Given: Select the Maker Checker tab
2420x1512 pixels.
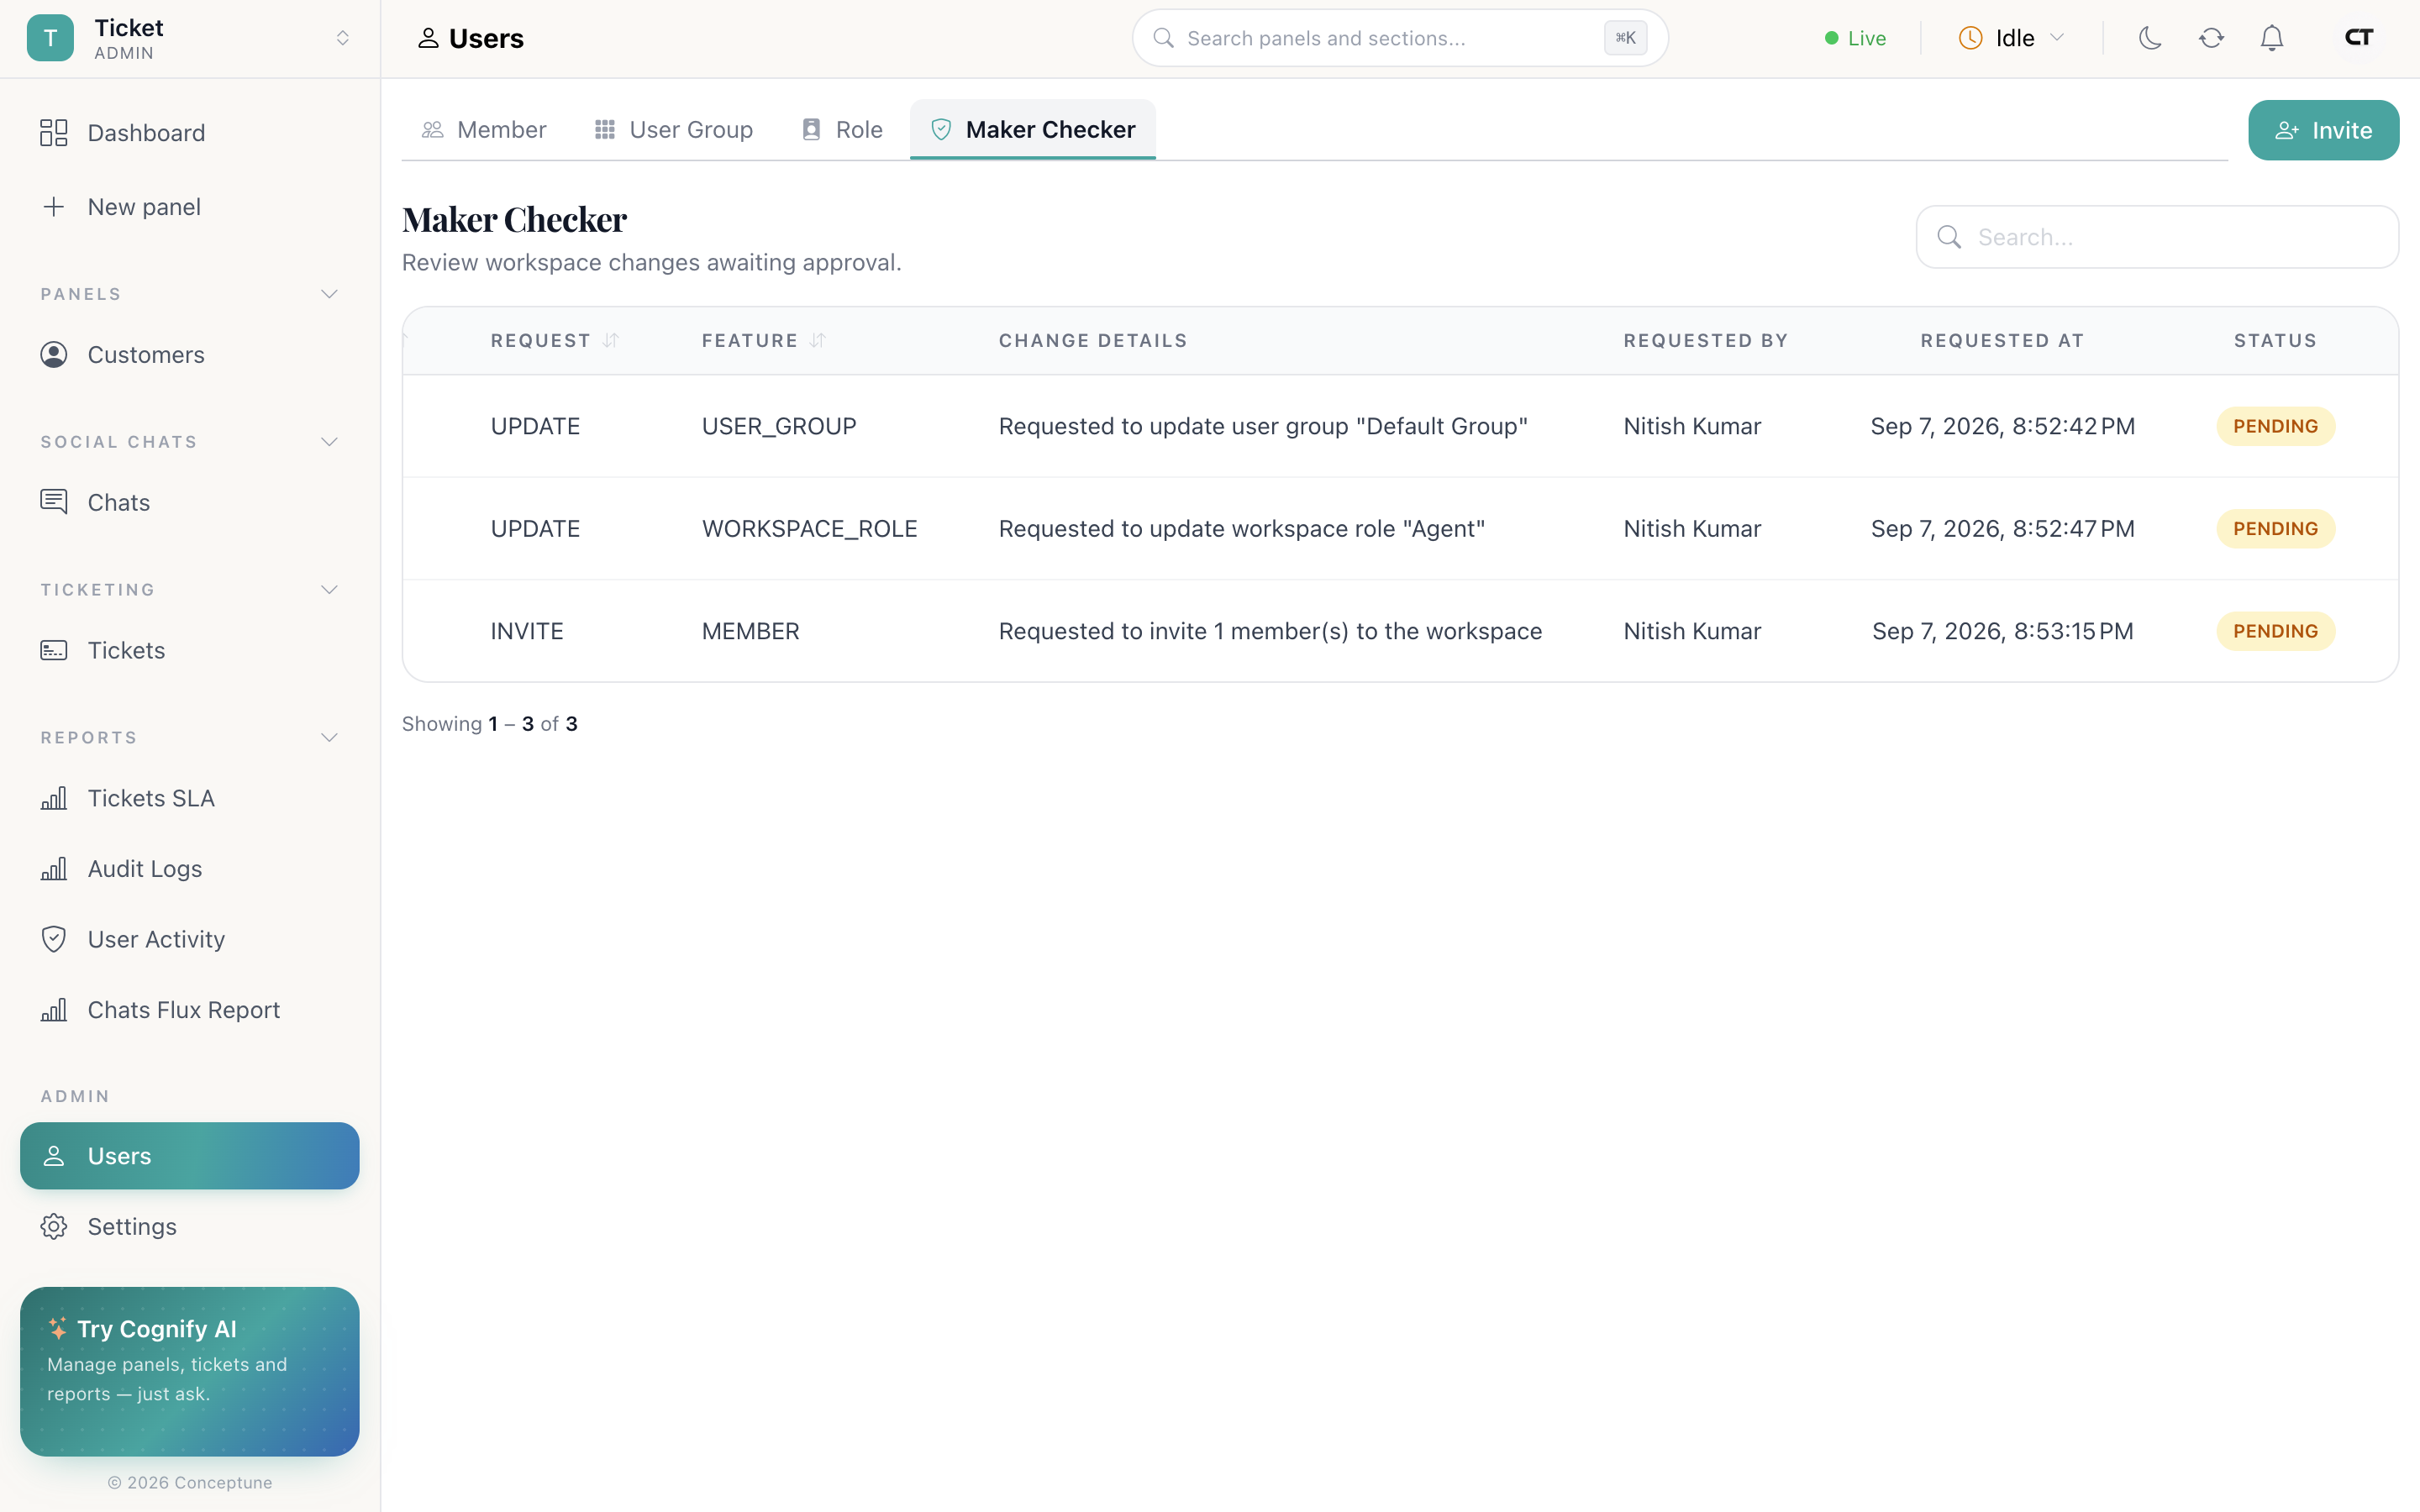Looking at the screenshot, I should (x=1033, y=130).
